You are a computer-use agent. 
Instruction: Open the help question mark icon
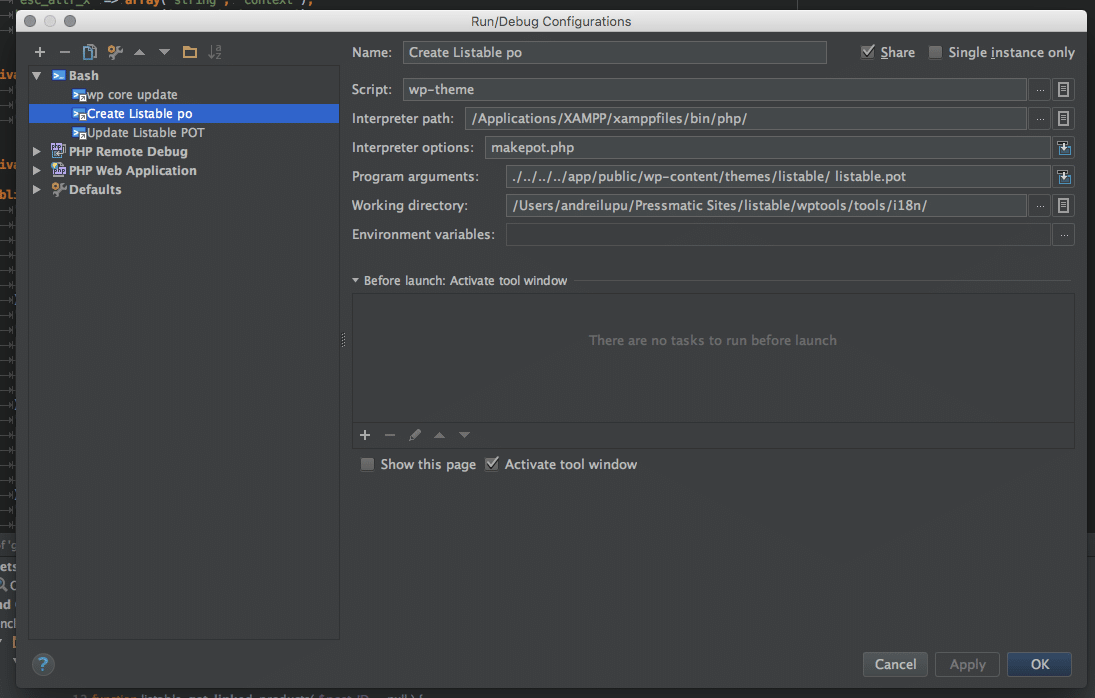[x=42, y=664]
